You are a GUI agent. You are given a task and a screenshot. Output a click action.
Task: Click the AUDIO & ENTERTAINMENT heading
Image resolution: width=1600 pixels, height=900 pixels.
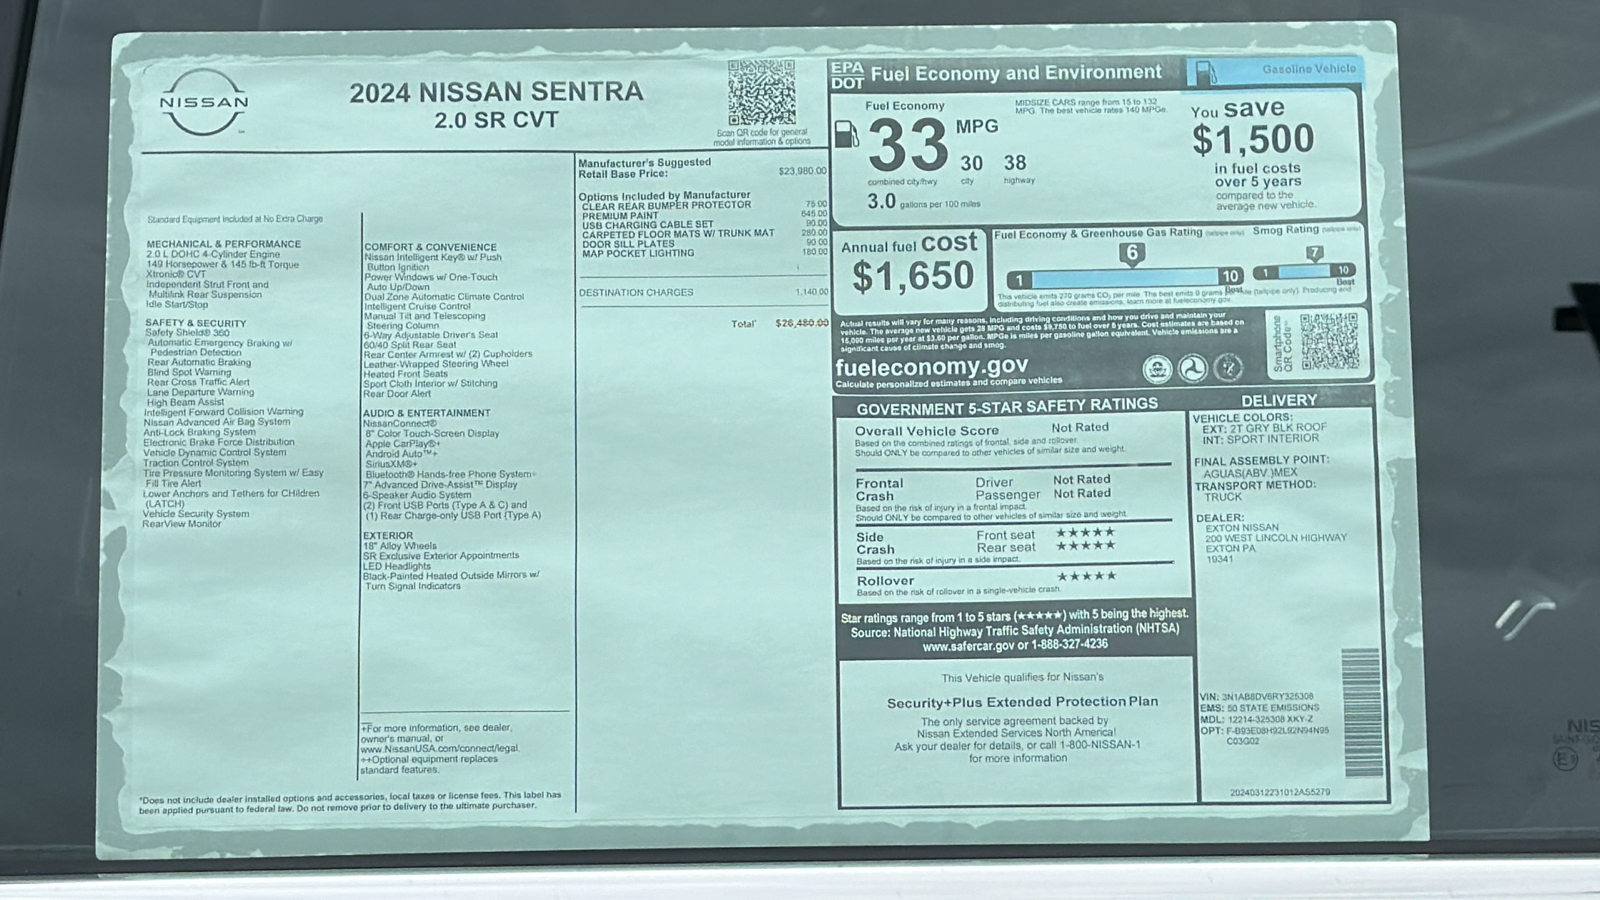[426, 413]
